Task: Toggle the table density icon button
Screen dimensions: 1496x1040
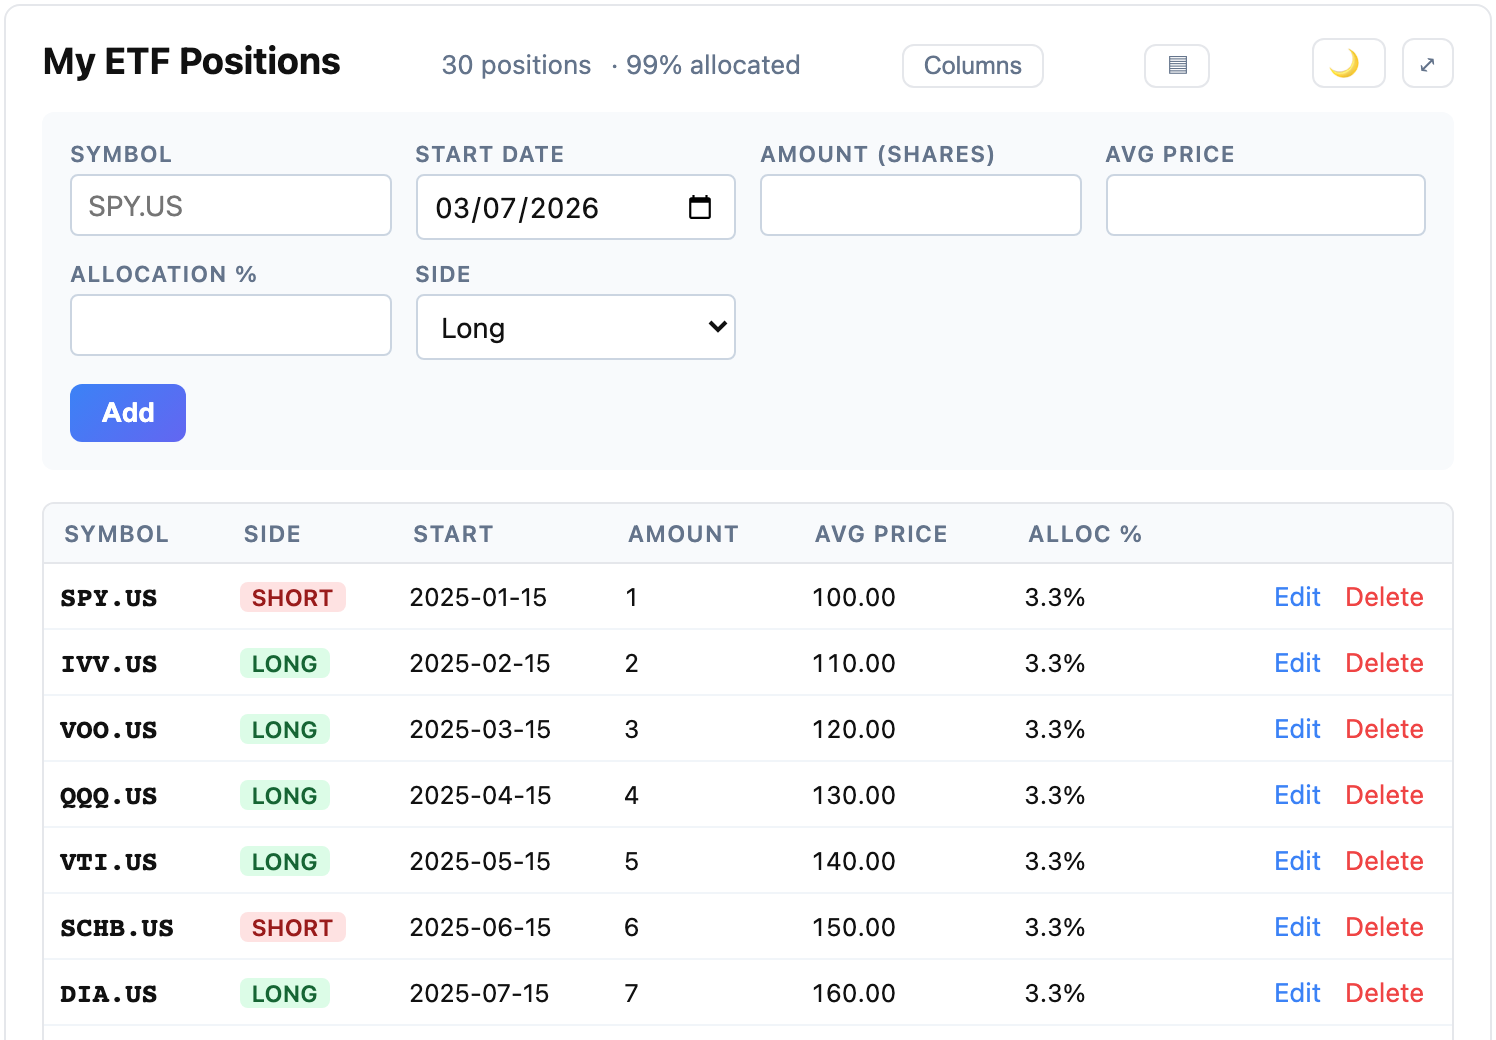Action: pos(1177,66)
